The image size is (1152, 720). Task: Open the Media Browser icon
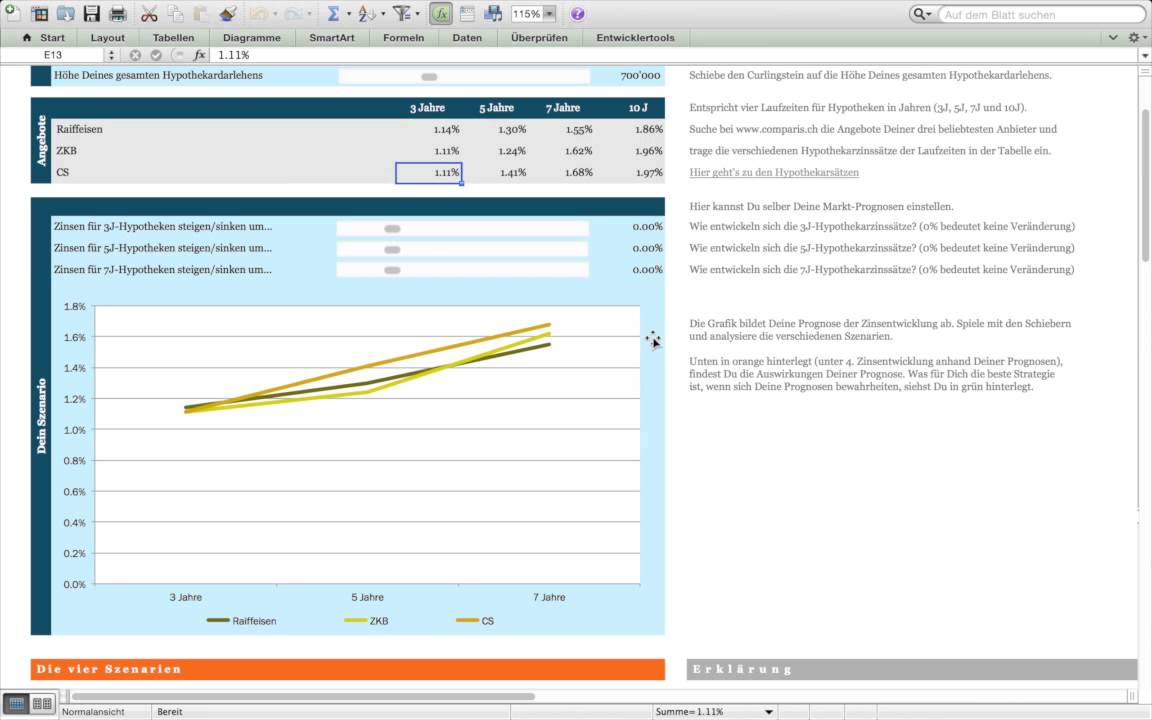(x=493, y=13)
